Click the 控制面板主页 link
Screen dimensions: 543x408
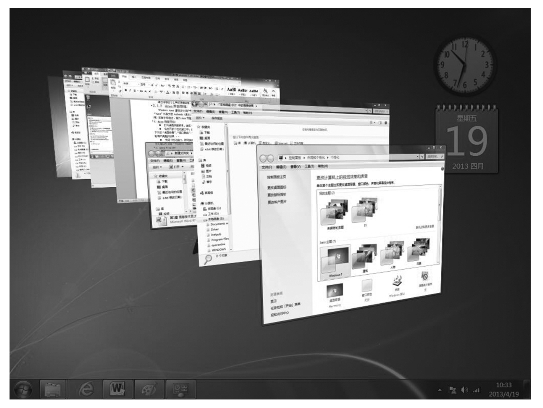(276, 177)
